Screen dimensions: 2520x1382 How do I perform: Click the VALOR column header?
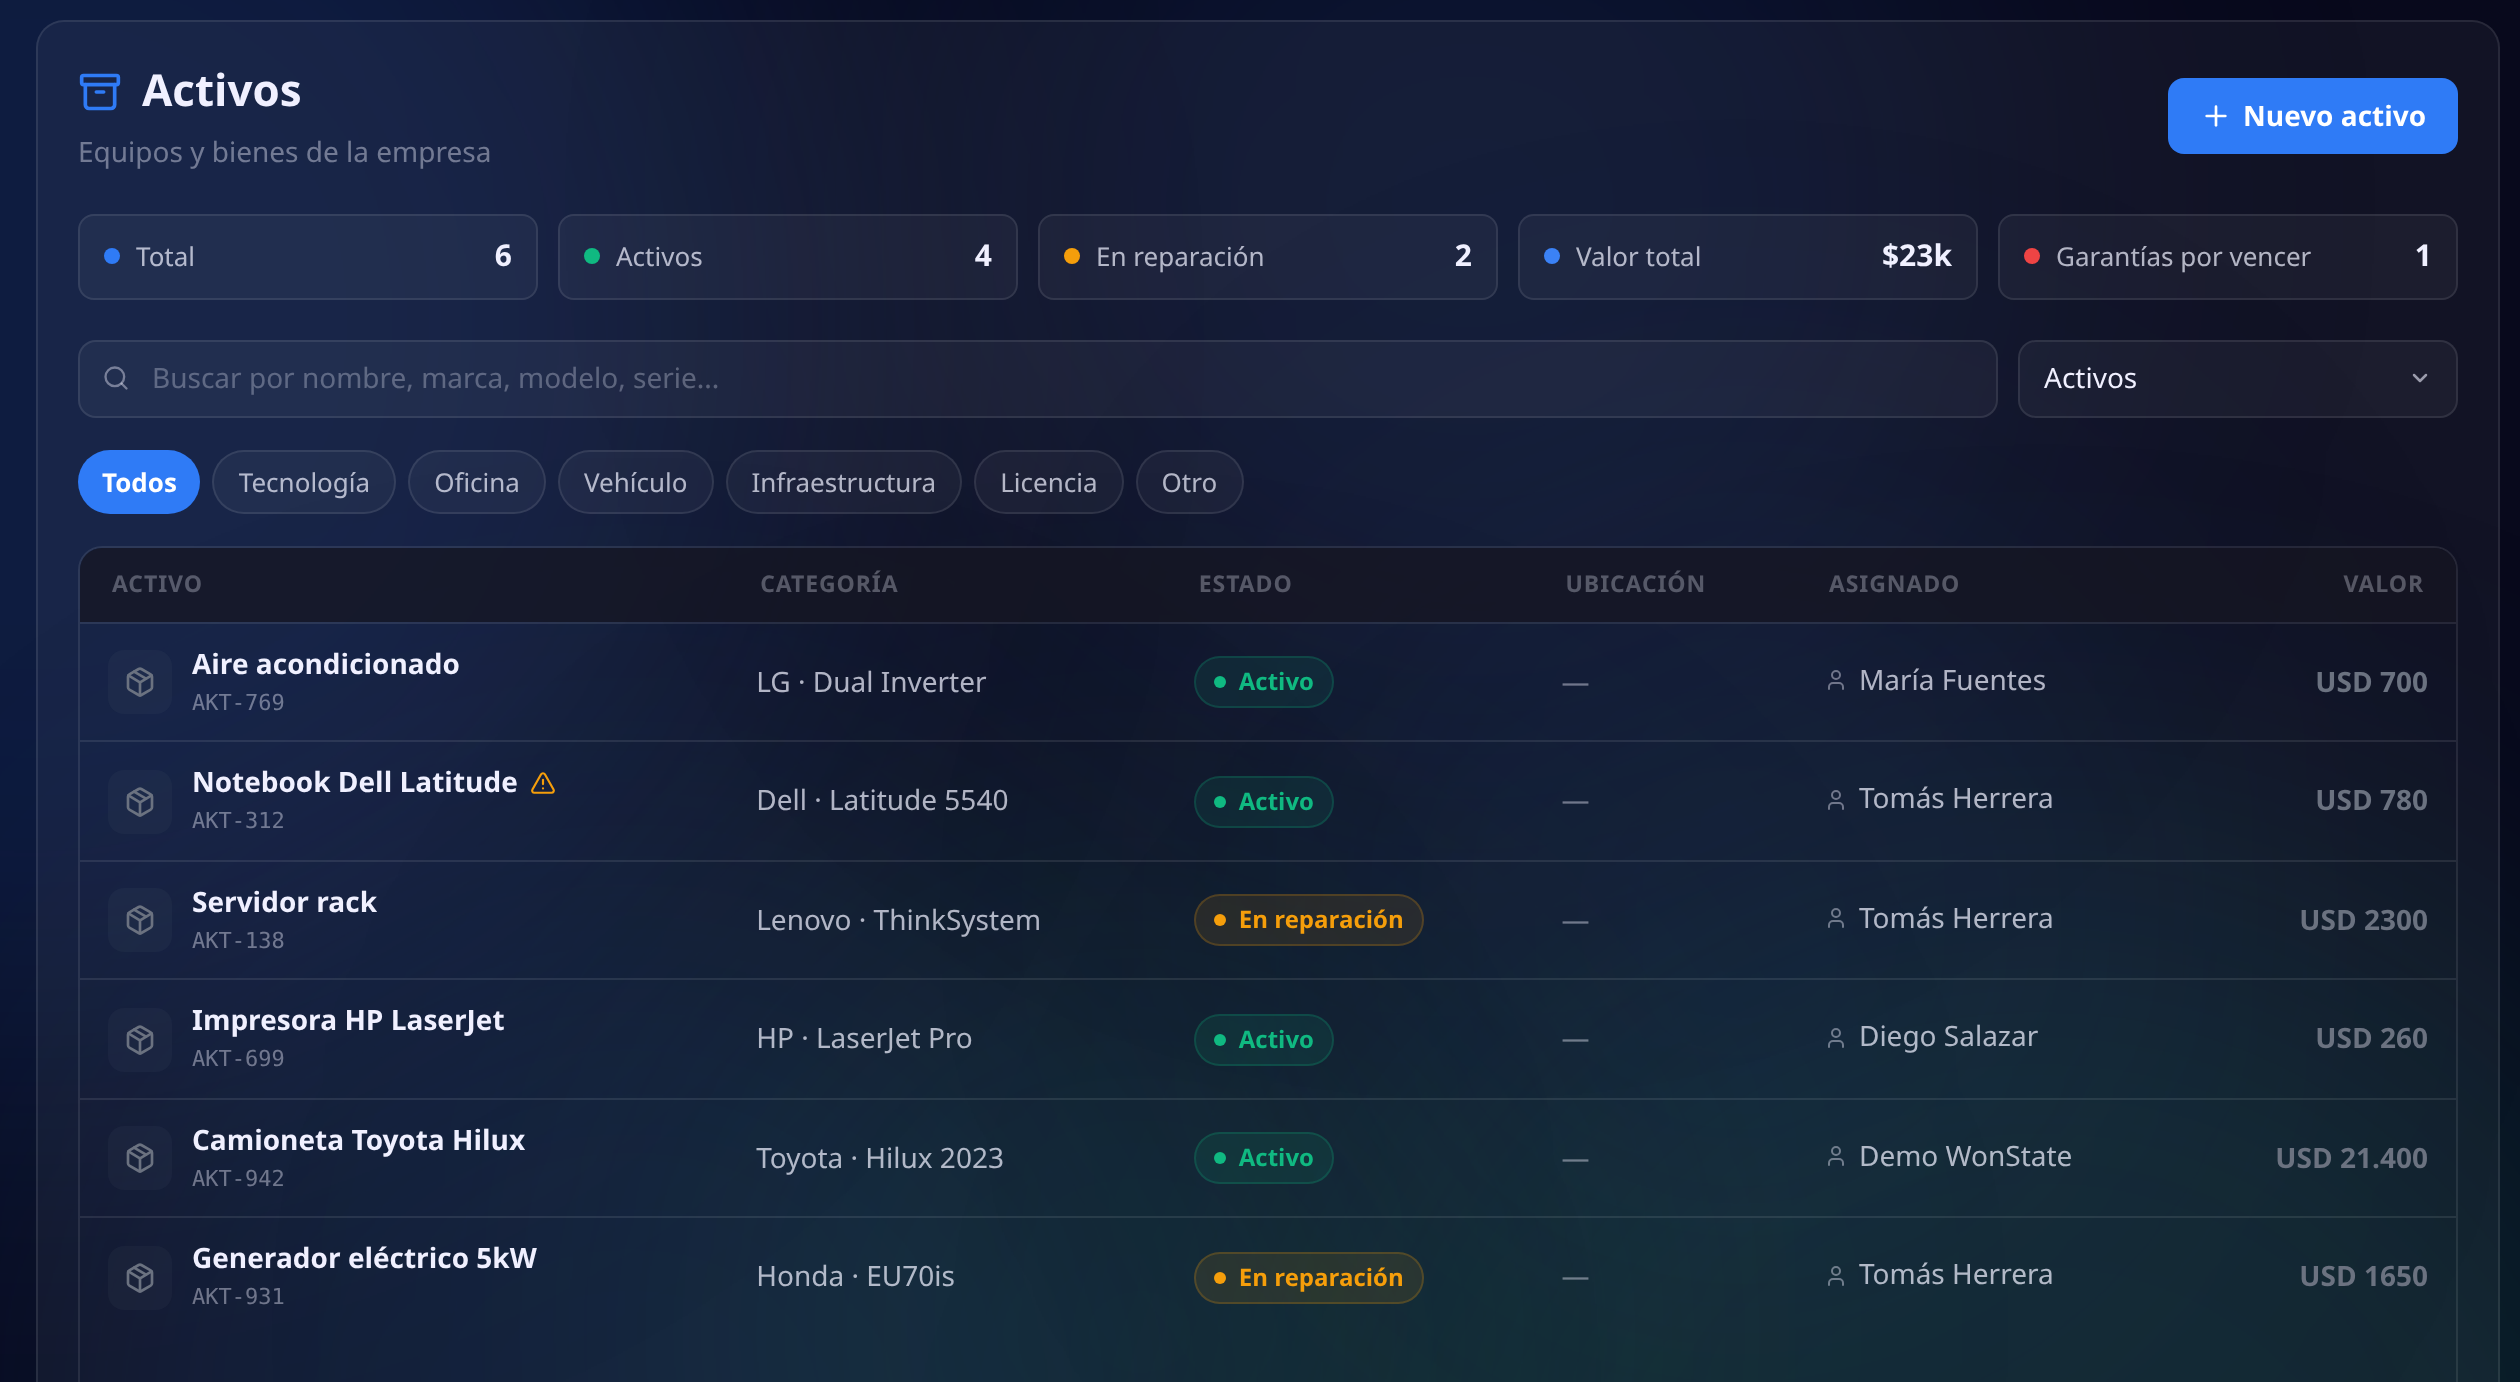pos(2383,584)
